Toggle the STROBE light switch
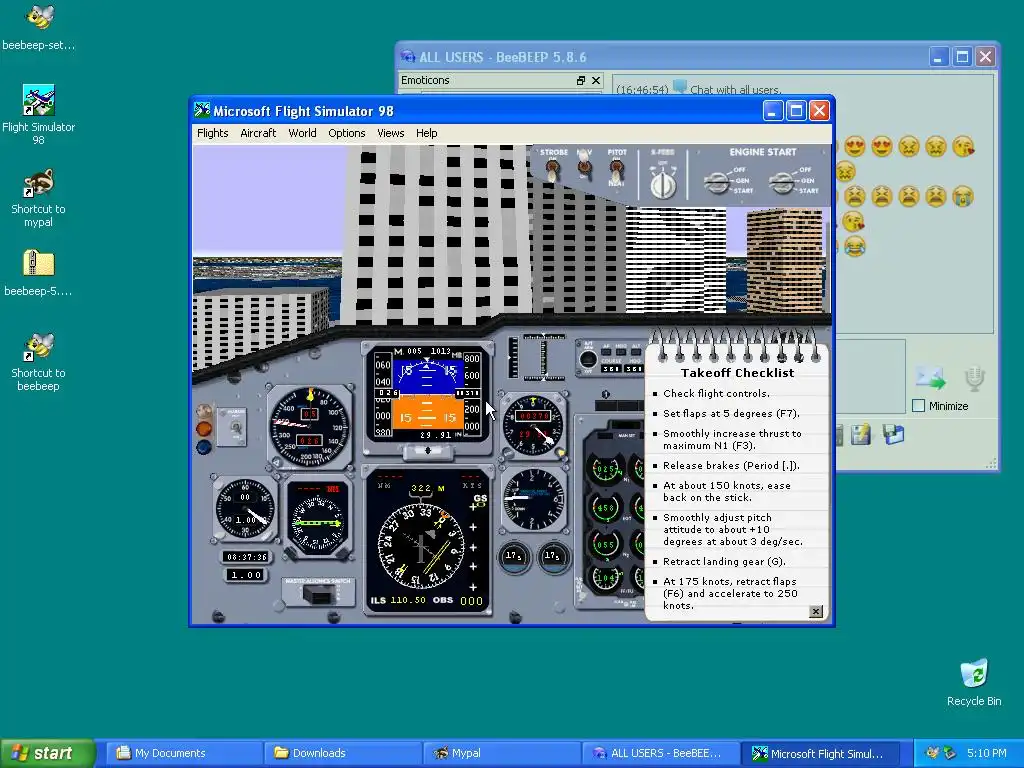The image size is (1024, 768). (x=553, y=170)
